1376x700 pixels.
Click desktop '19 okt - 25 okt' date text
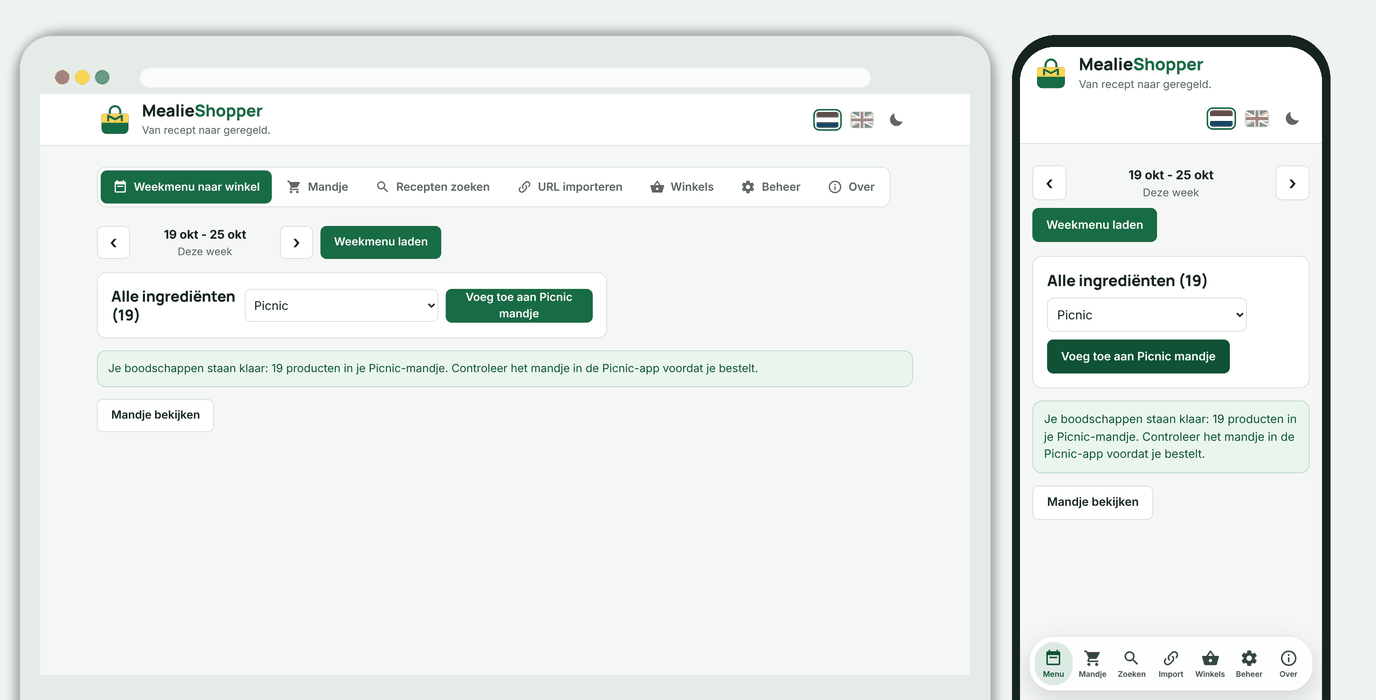coord(205,235)
